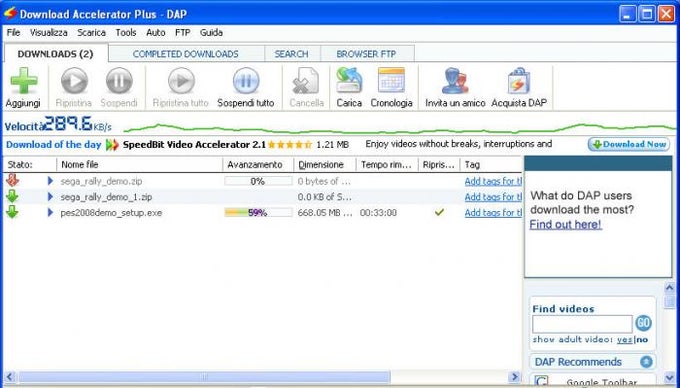
Task: Click the 59% progress bar of pes2008demo_setup.exe
Action: pyautogui.click(x=258, y=212)
